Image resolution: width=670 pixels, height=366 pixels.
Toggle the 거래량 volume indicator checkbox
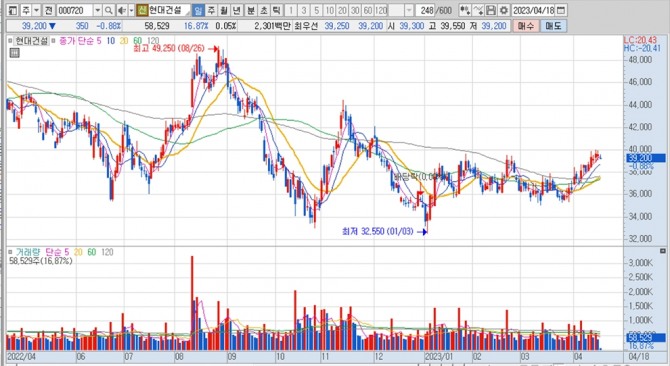11,252
